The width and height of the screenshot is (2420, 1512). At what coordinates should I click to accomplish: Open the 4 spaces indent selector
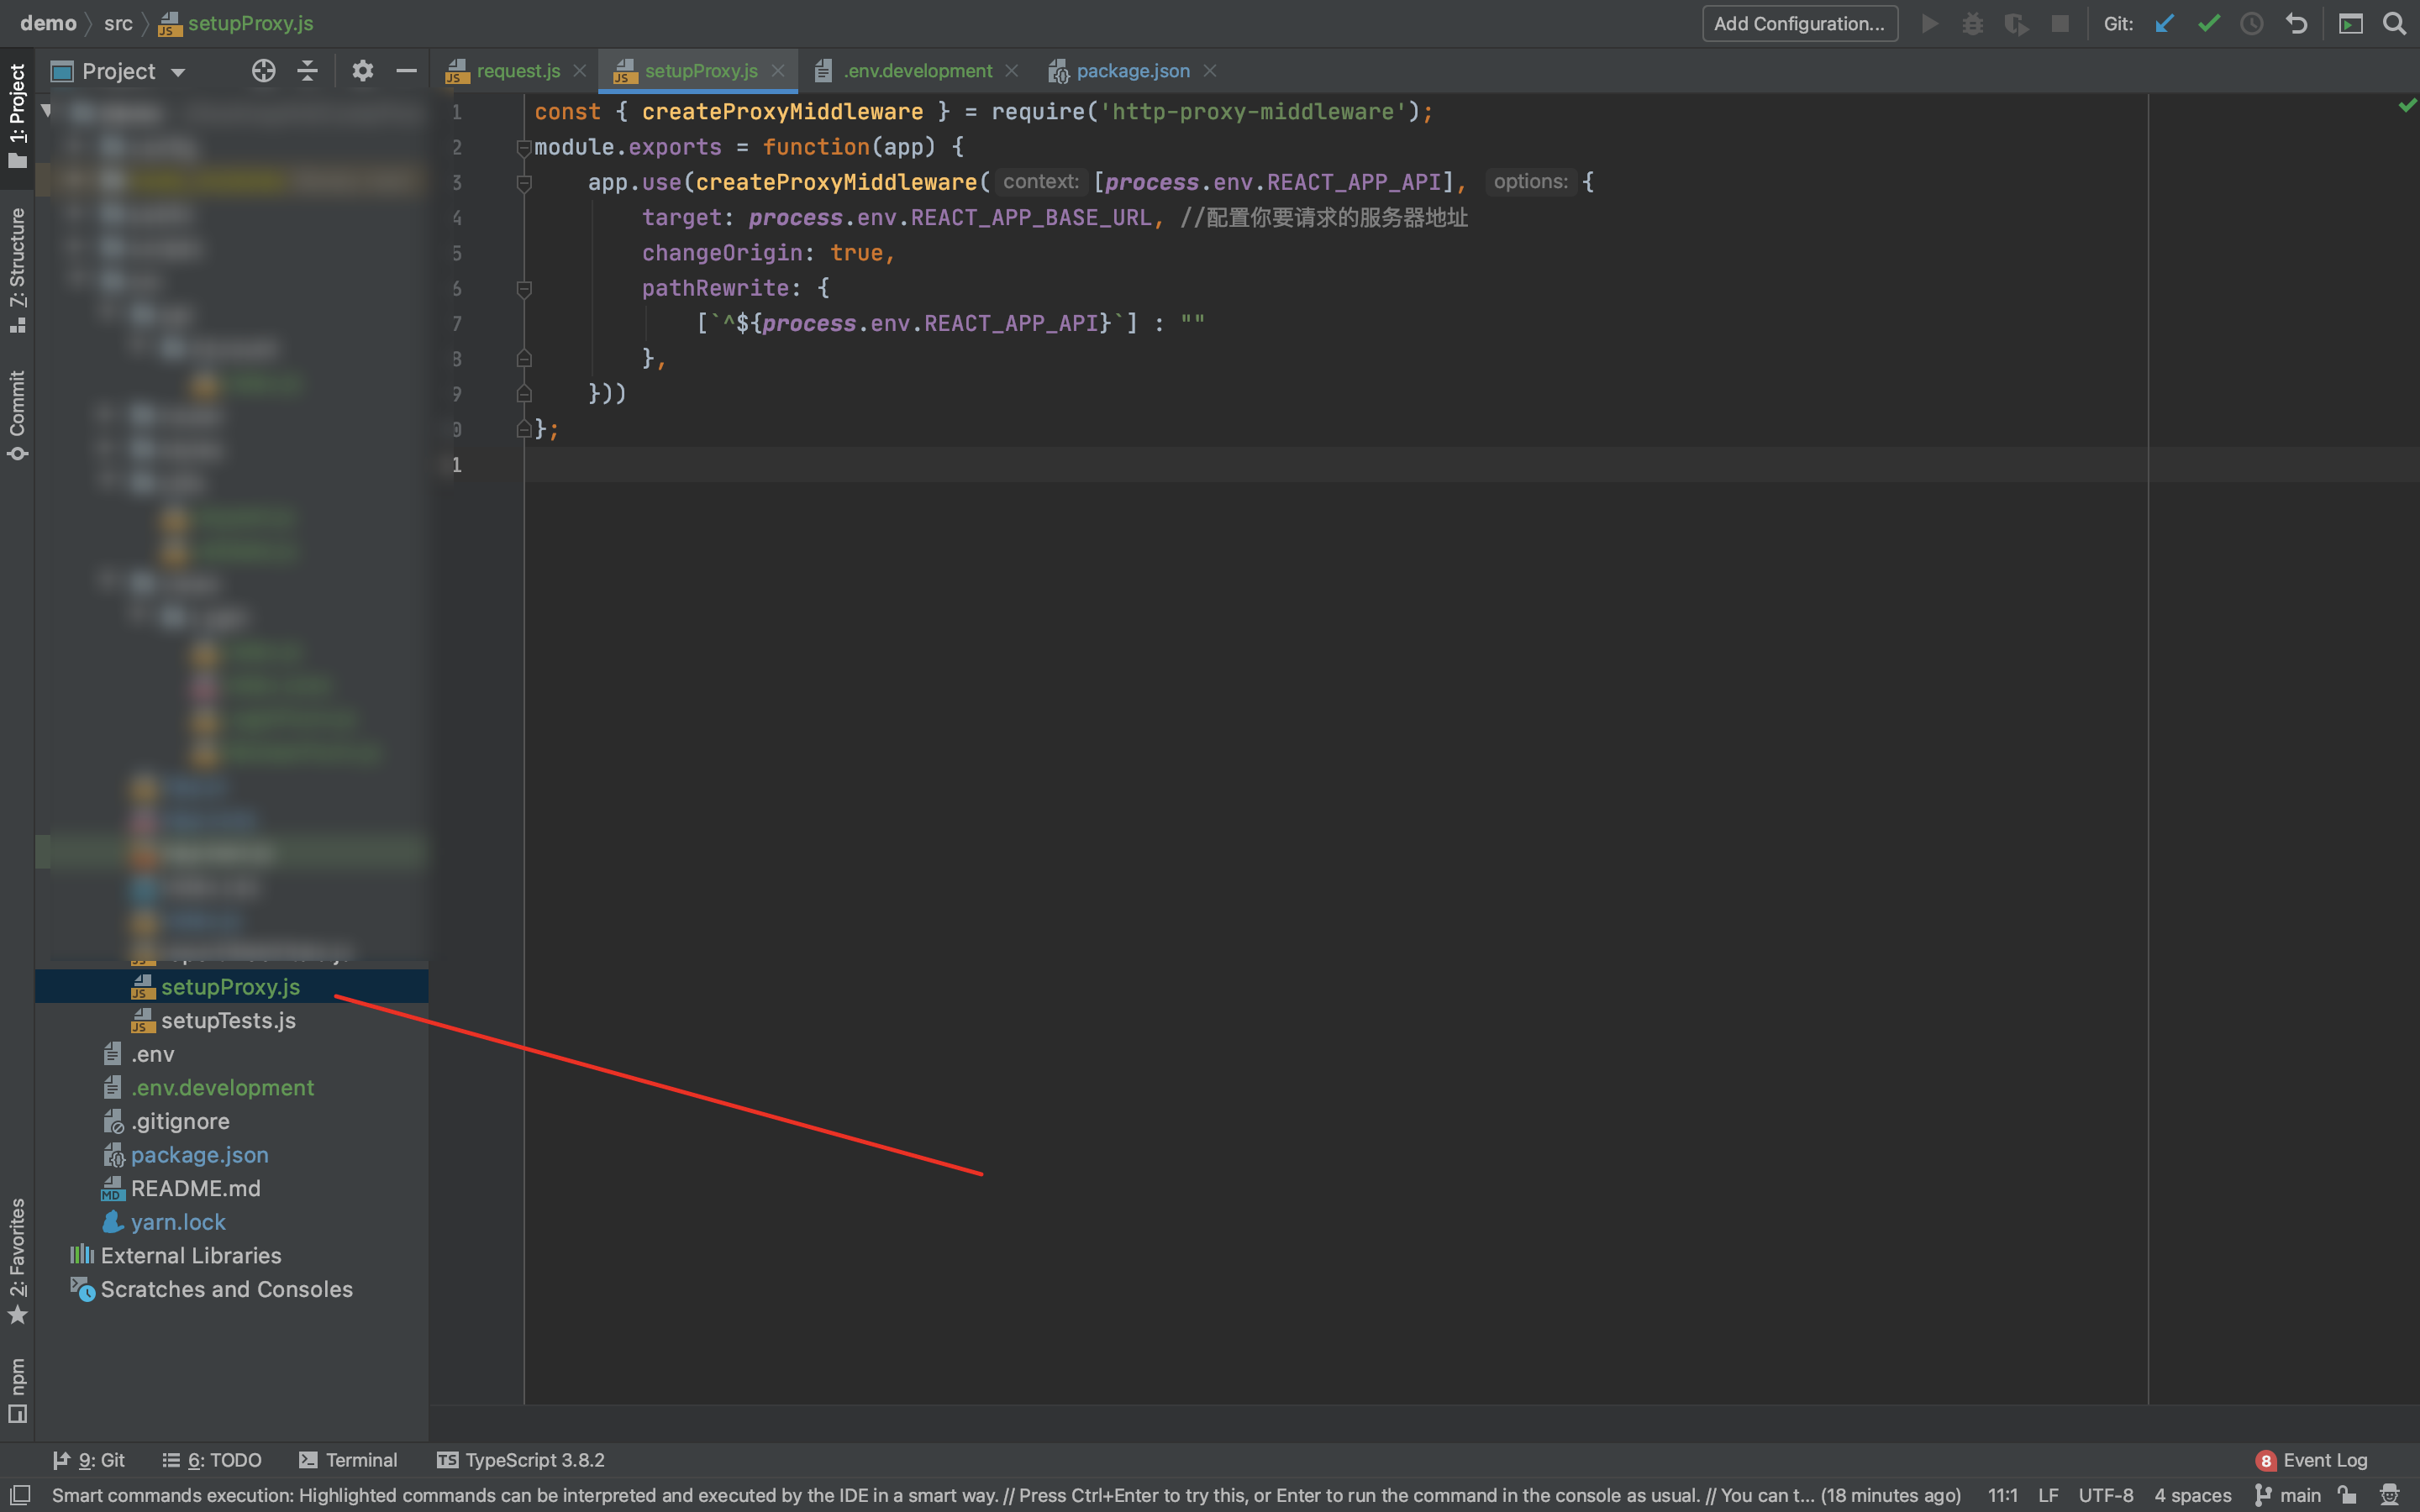pyautogui.click(x=2193, y=1495)
